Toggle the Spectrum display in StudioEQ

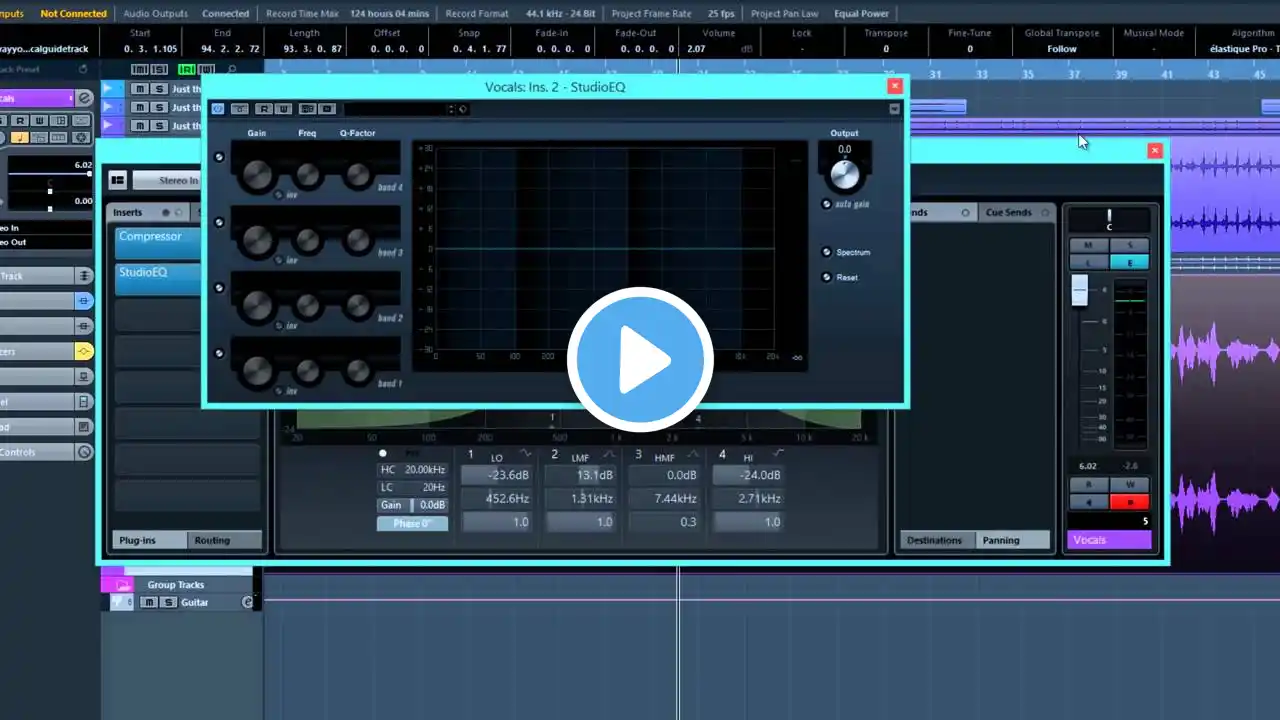tap(827, 252)
